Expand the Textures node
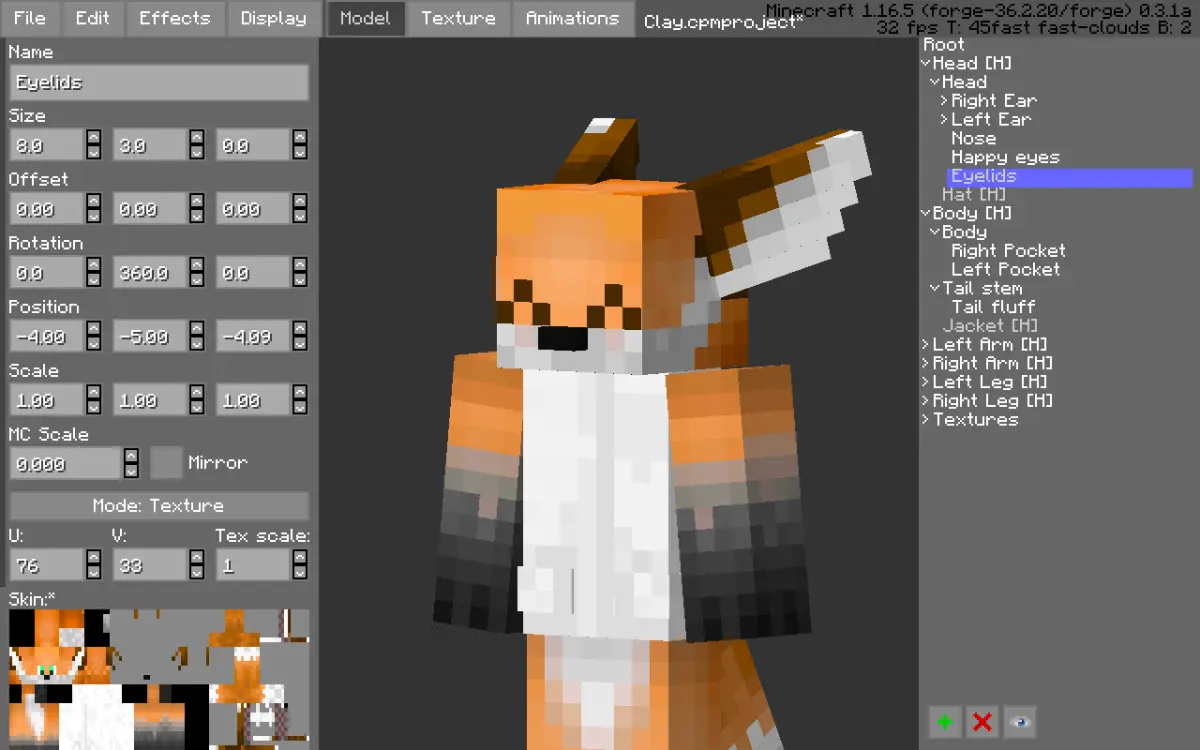Screen dimensions: 1200x750 (x=926, y=420)
